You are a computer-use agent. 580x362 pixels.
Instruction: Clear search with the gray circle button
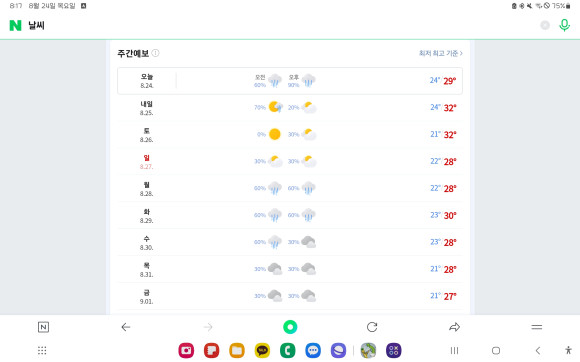point(545,25)
